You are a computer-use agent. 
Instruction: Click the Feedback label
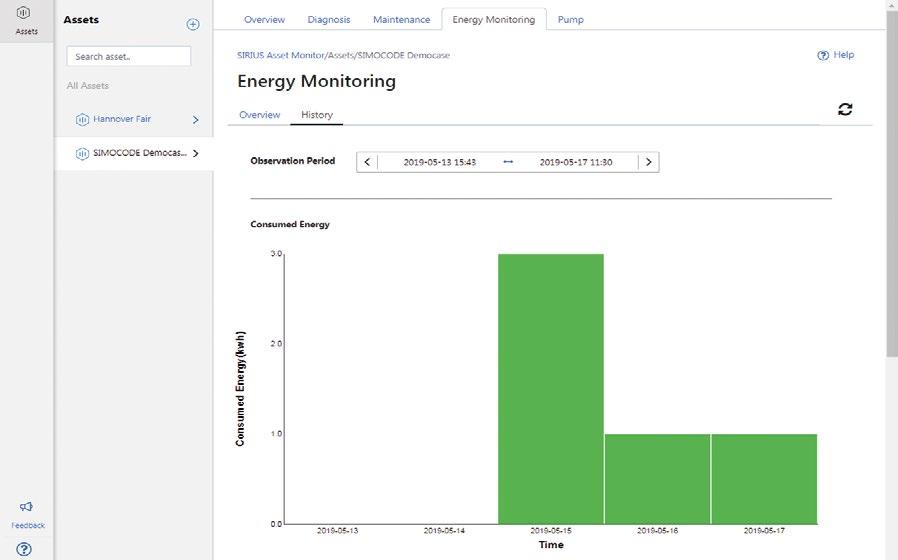point(28,525)
